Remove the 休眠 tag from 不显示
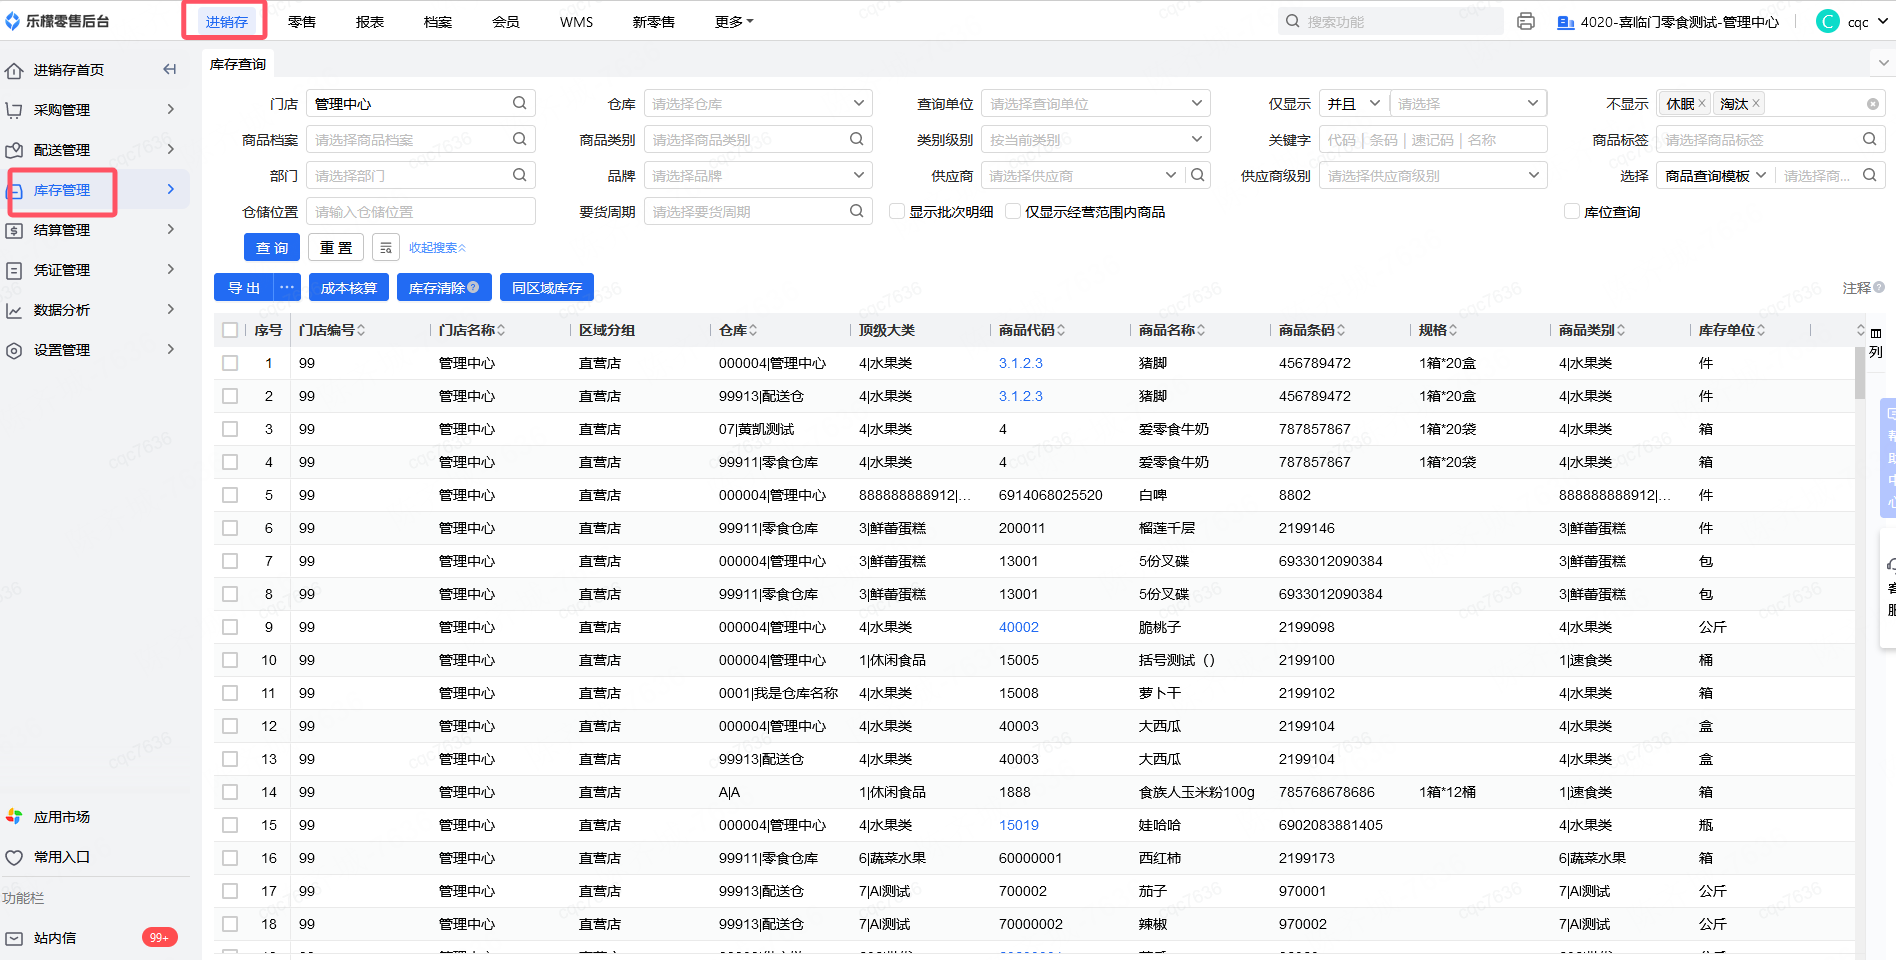This screenshot has width=1896, height=960. click(x=1702, y=103)
